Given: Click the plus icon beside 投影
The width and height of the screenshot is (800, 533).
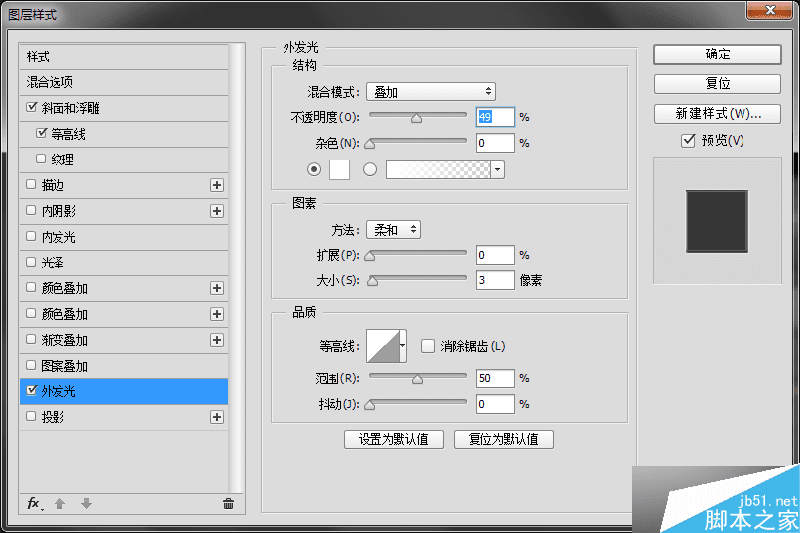Looking at the screenshot, I should (x=217, y=417).
